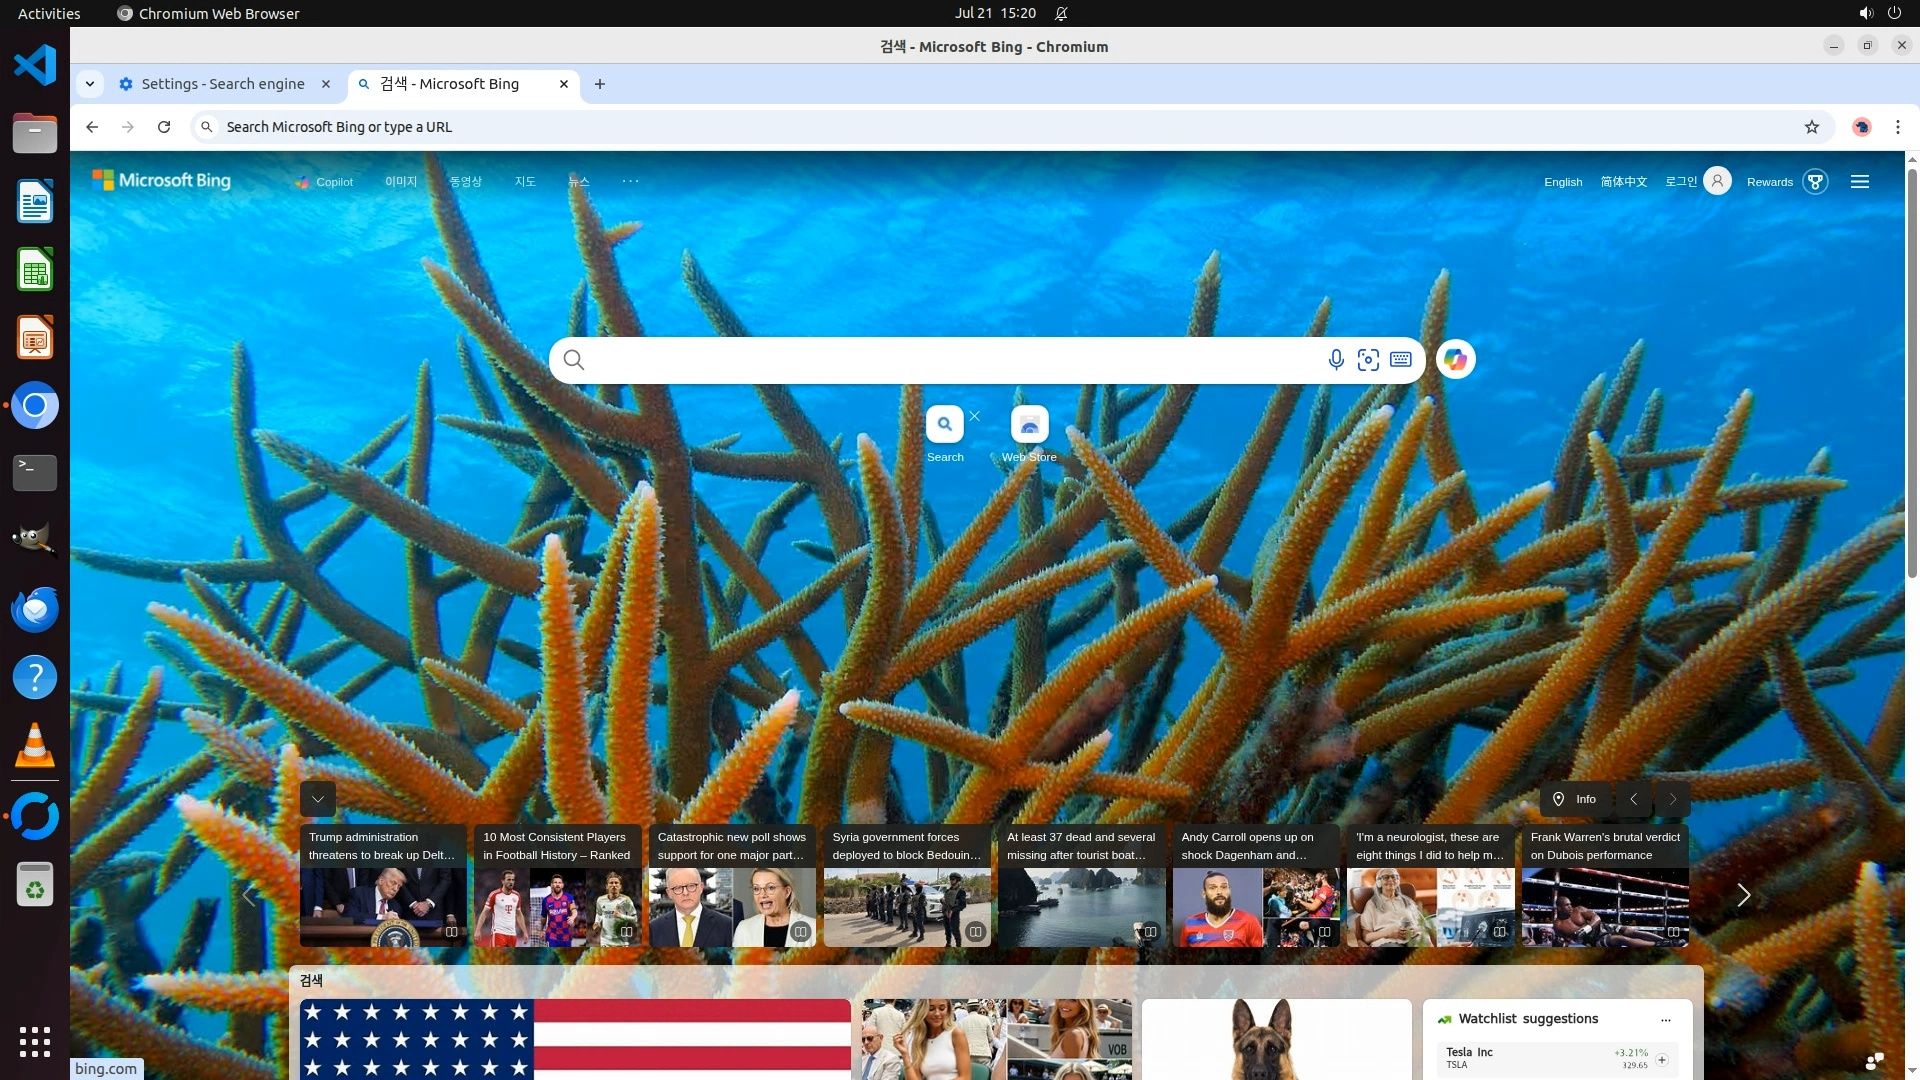
Task: Reload the page
Action: 164,127
